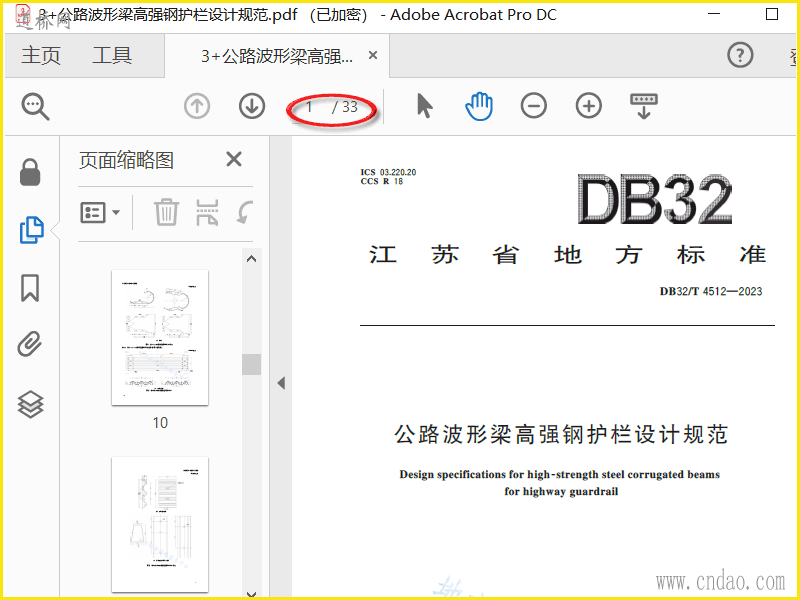Select the 3+公路波形梁高强 document tab
This screenshot has width=800, height=600.
277,56
